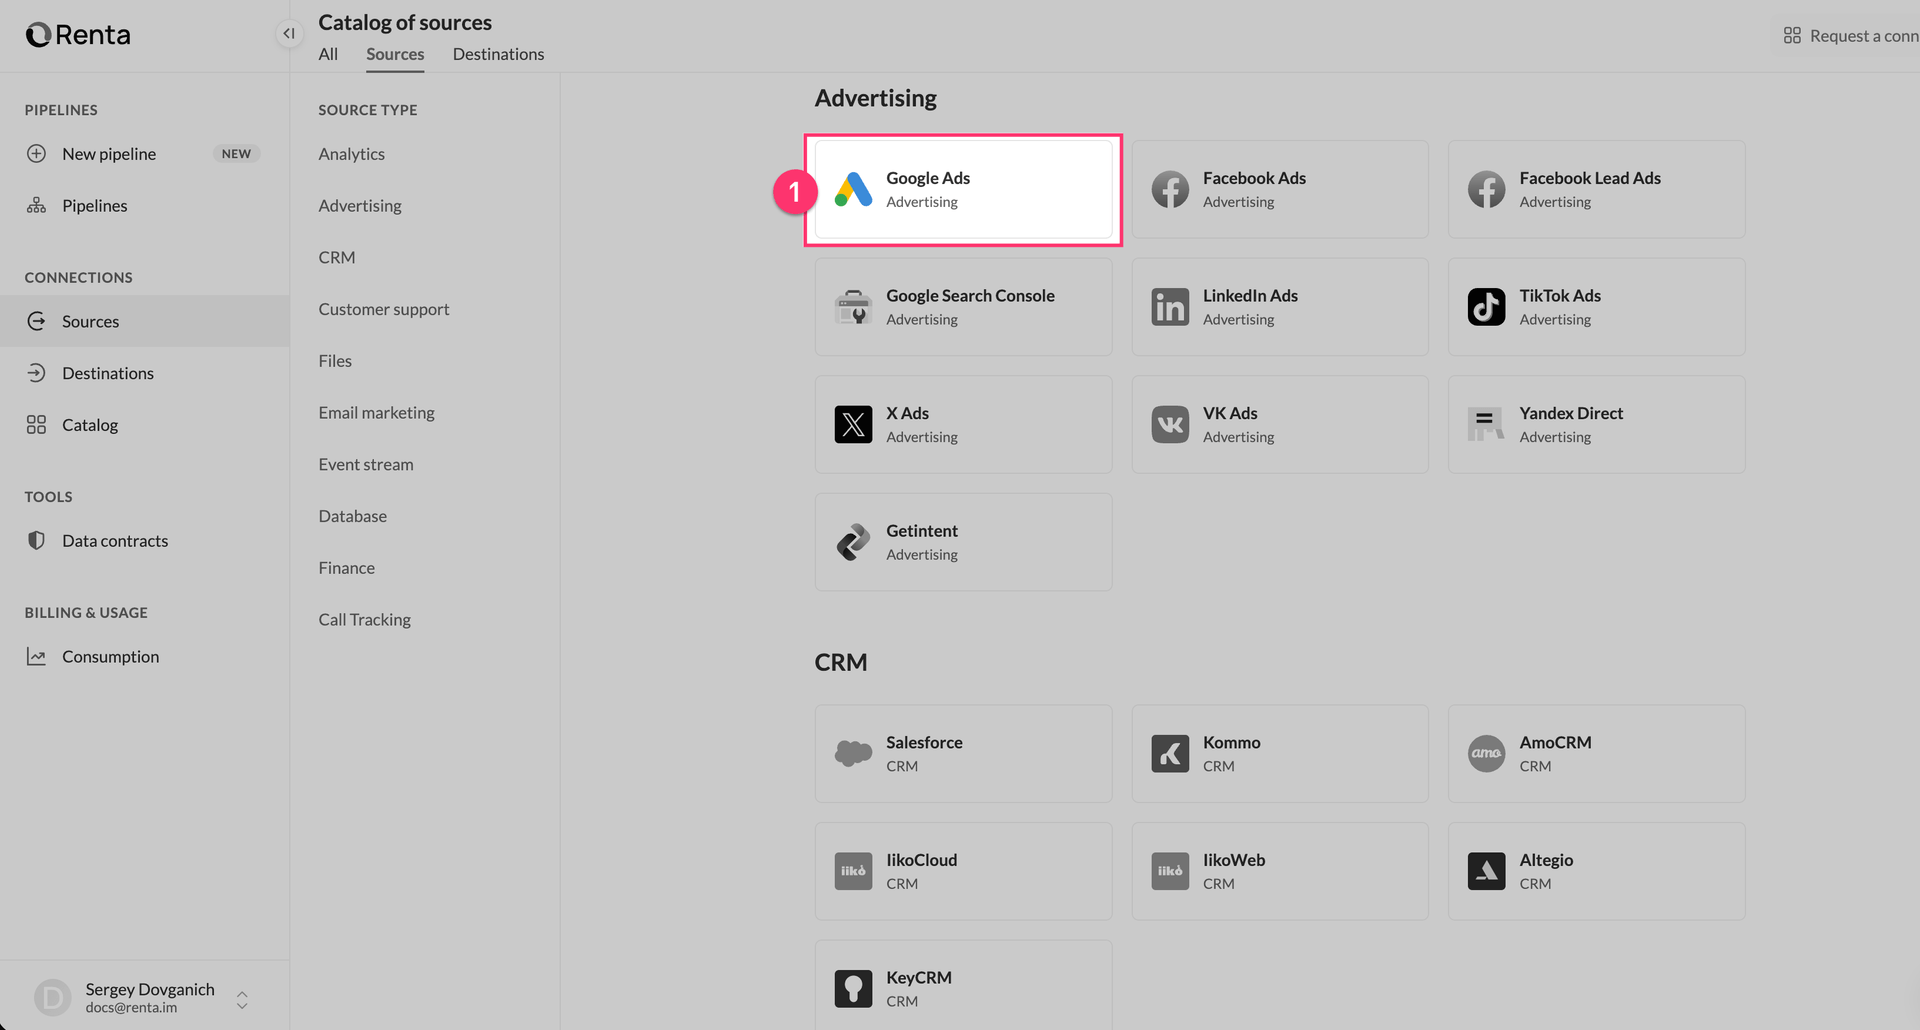Click the New pipeline plus icon
1920x1030 pixels.
click(x=36, y=153)
